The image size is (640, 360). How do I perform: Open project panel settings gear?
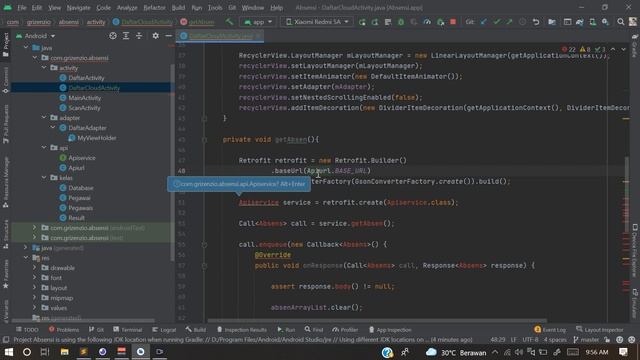pyautogui.click(x=156, y=36)
